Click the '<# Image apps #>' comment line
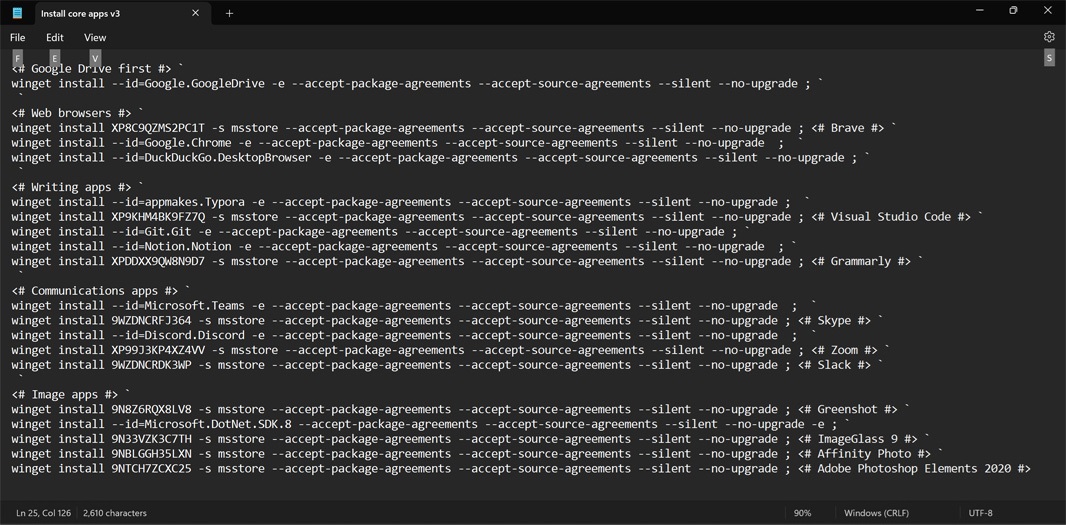Screen dimensions: 1066x525 coord(65,394)
